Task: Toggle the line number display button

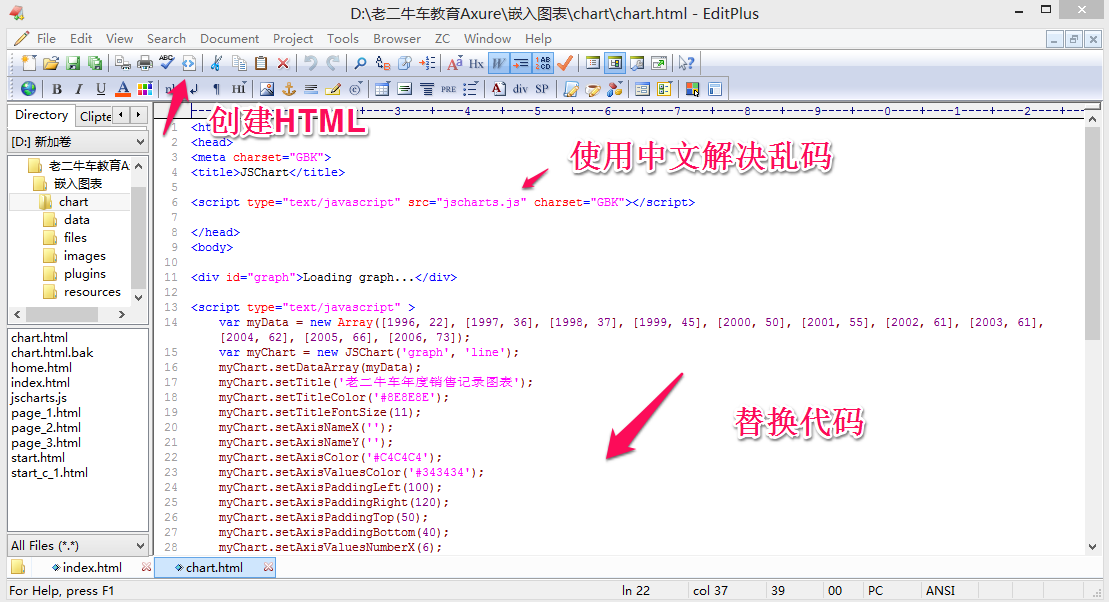Action: pos(542,64)
